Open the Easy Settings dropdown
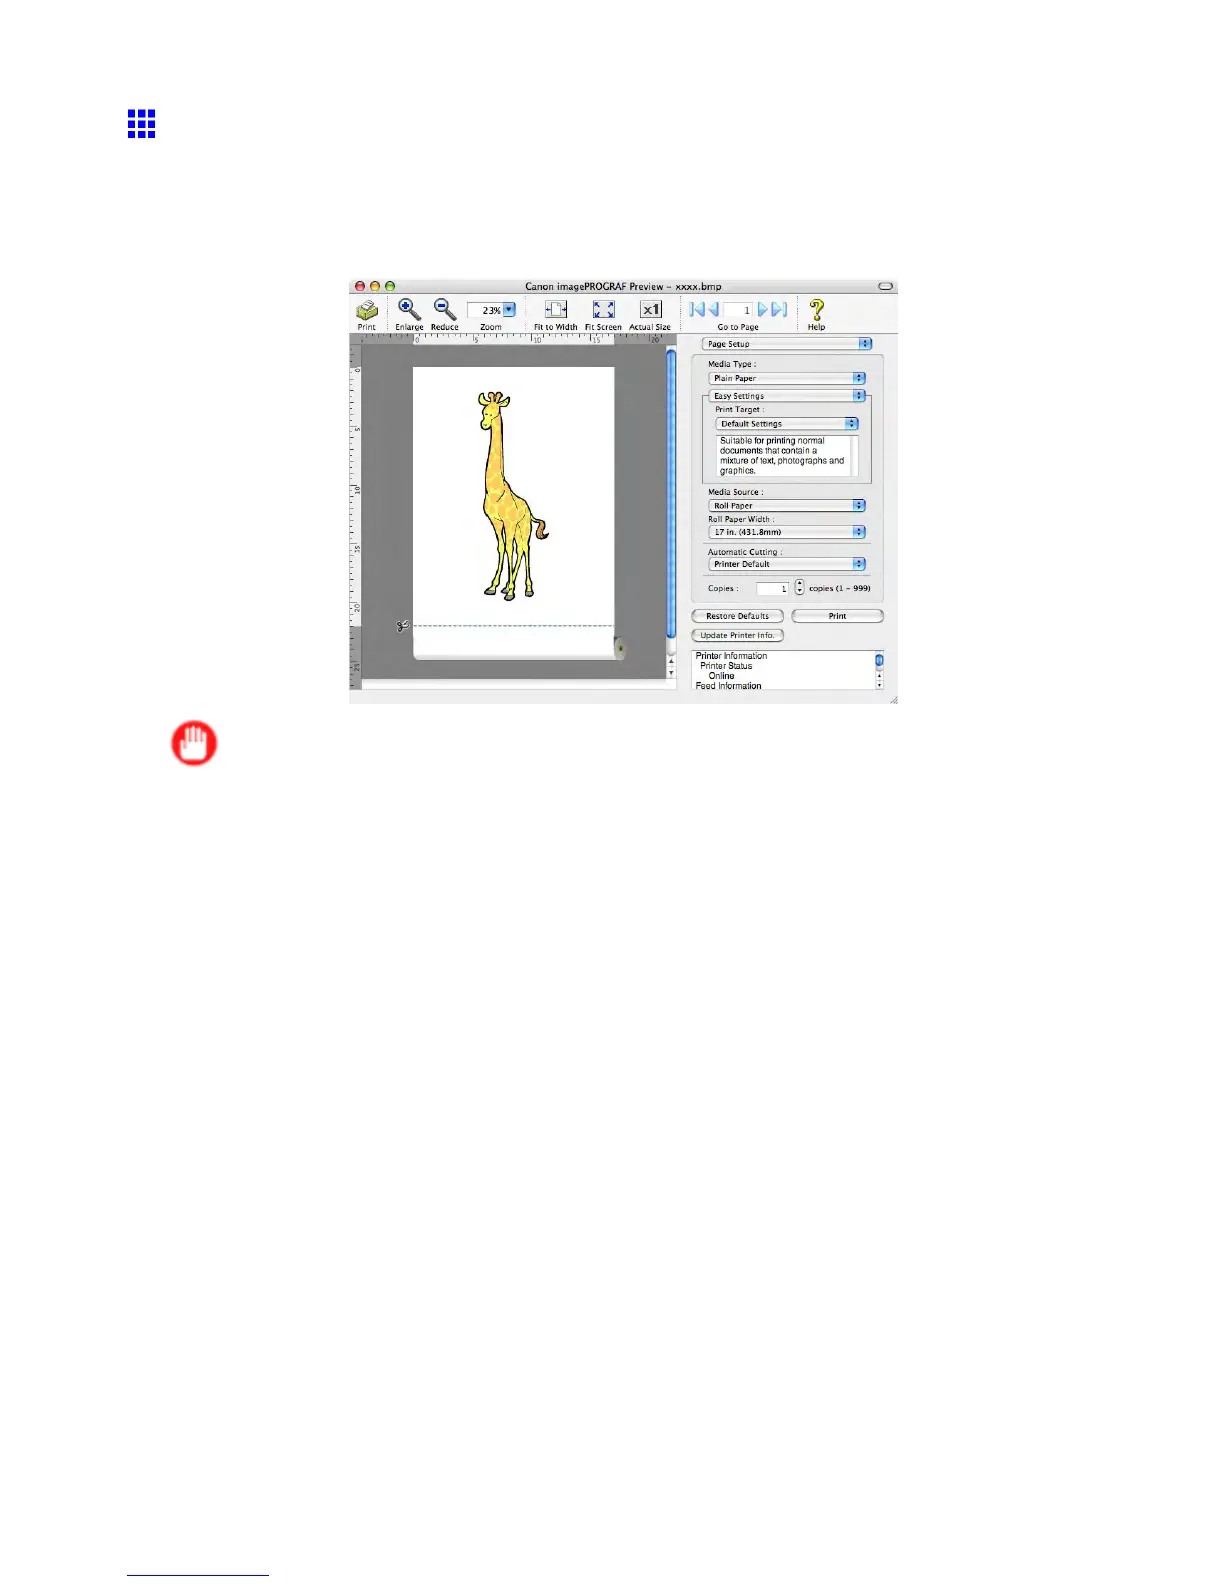Viewport: 1224px width, 1584px height. tap(787, 396)
